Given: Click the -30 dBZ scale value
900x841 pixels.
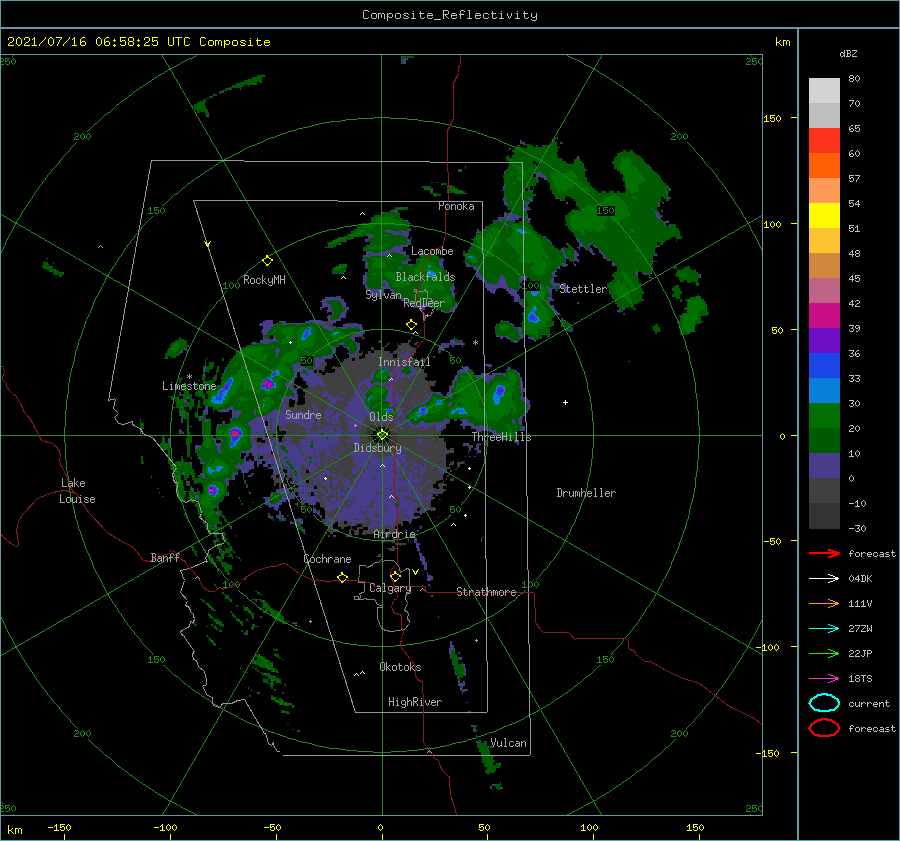Looking at the screenshot, I should pos(857,528).
